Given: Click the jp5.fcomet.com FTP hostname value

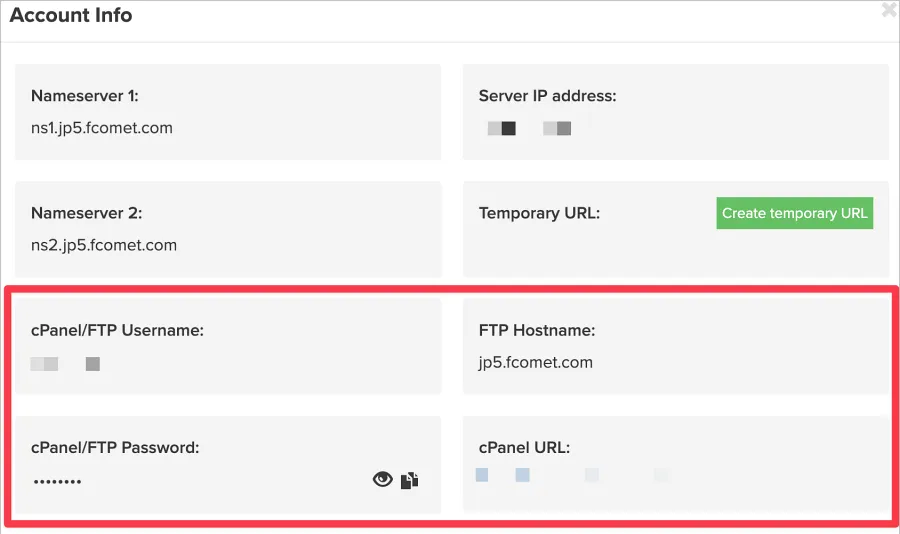Looking at the screenshot, I should click(536, 362).
